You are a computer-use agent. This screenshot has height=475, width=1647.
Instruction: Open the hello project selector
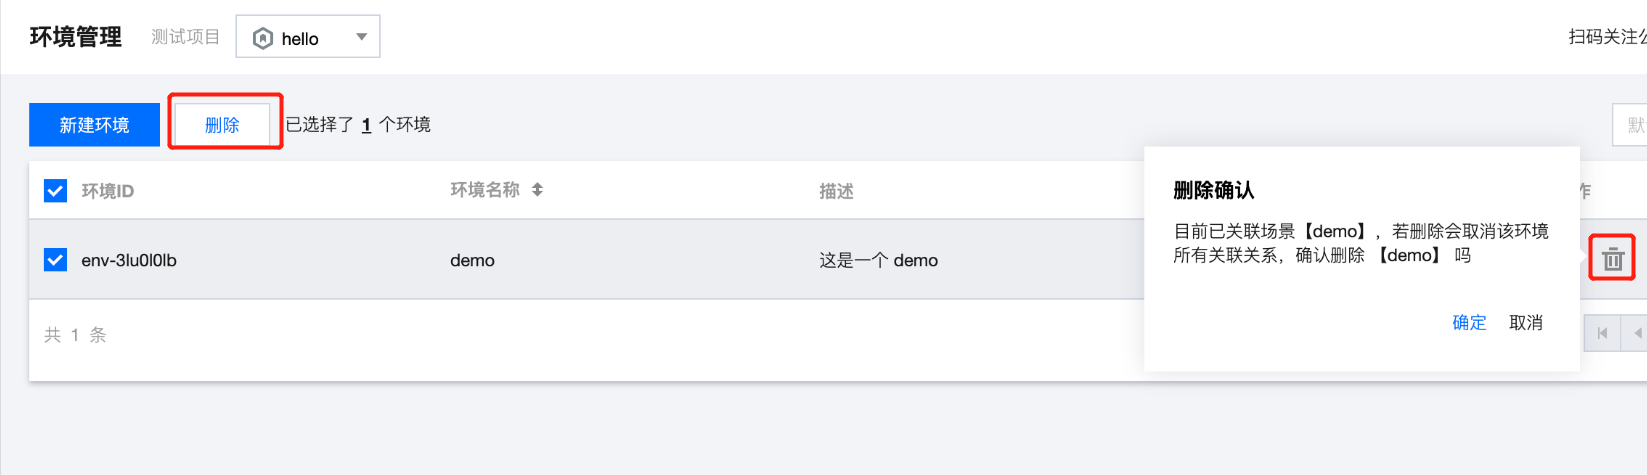[307, 37]
